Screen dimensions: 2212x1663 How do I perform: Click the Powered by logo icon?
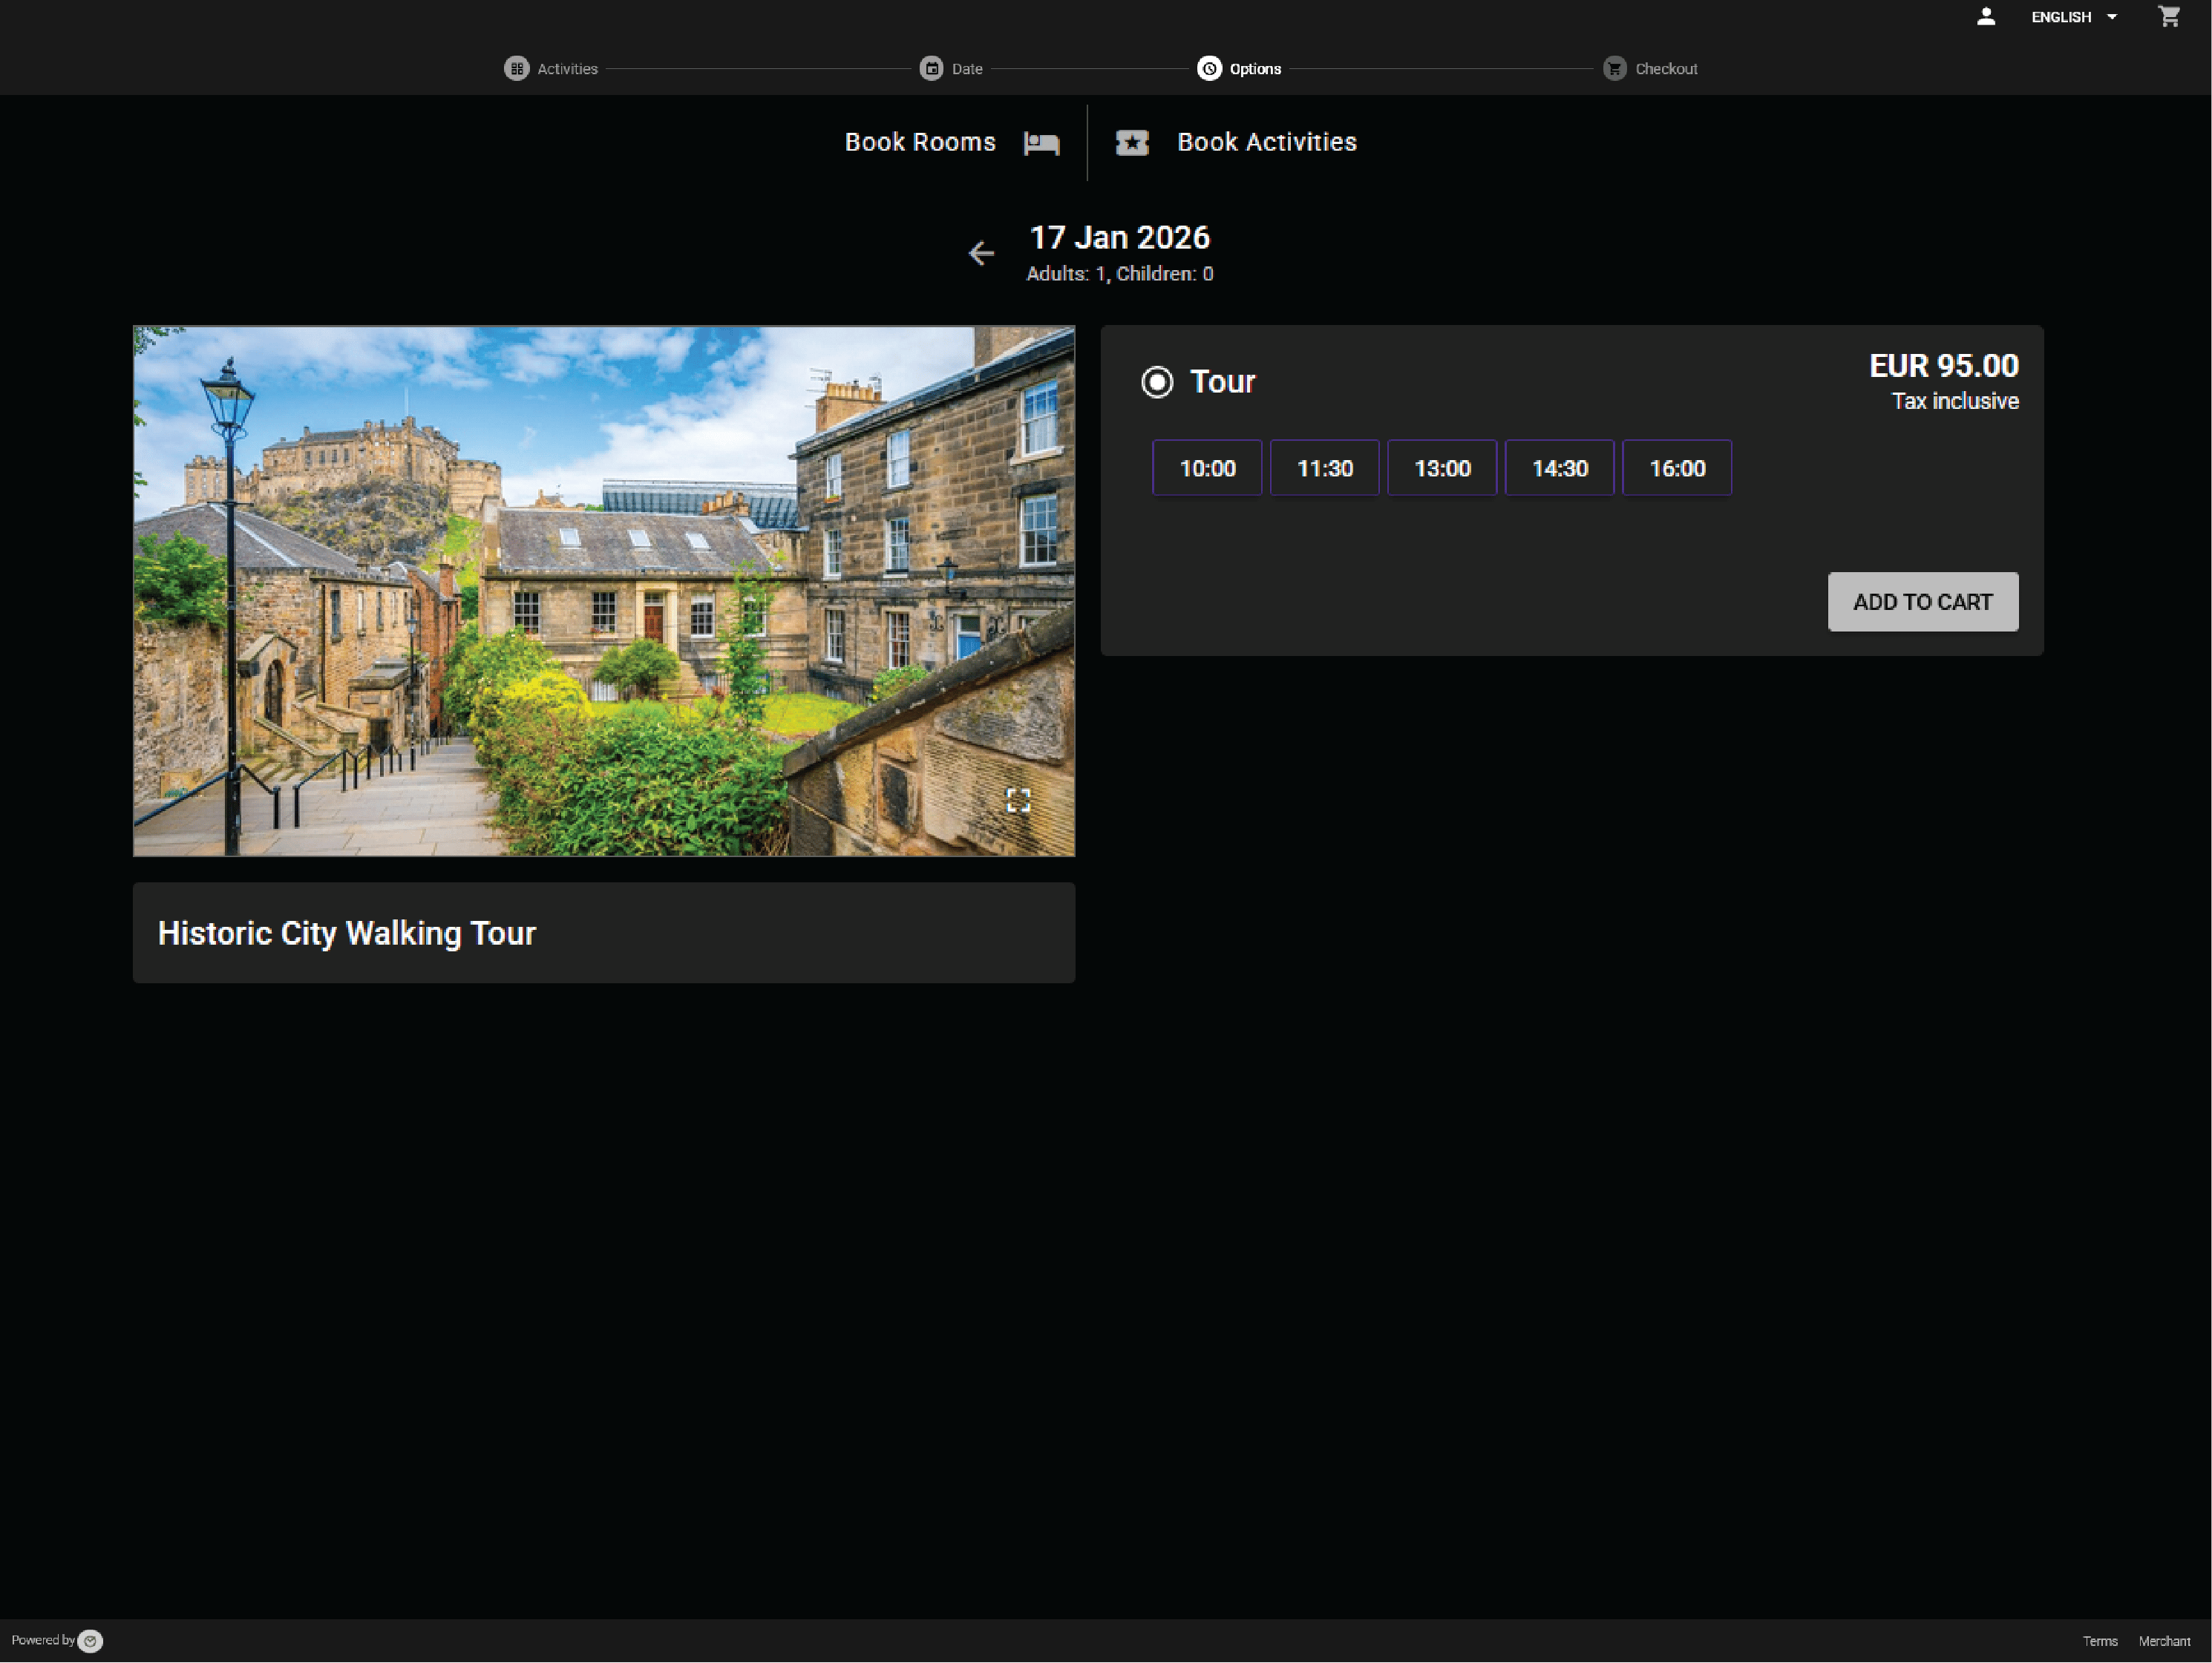90,1641
